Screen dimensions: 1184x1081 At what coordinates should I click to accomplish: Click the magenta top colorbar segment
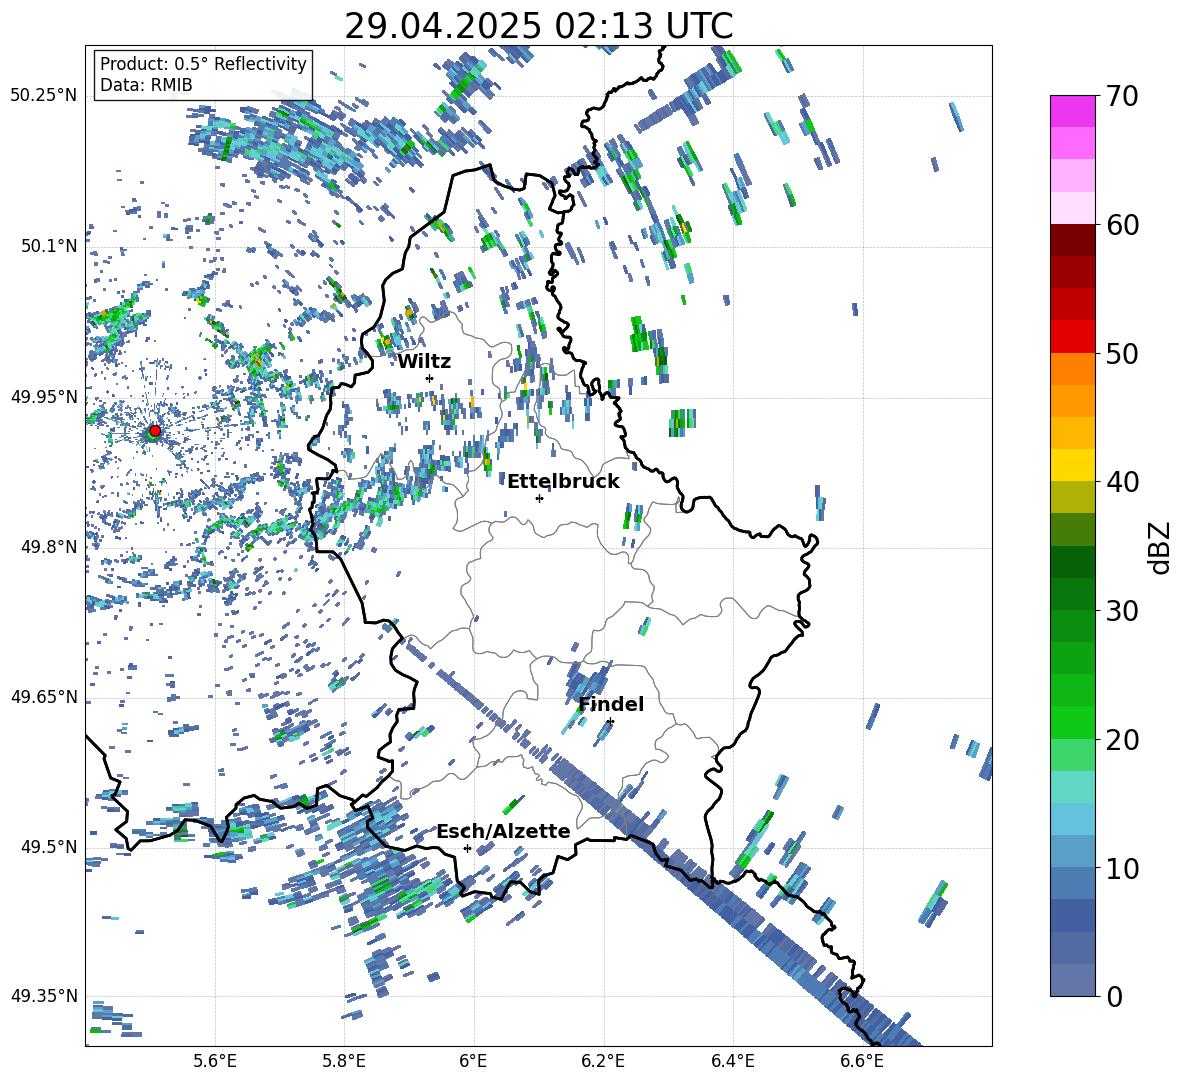1072,111
